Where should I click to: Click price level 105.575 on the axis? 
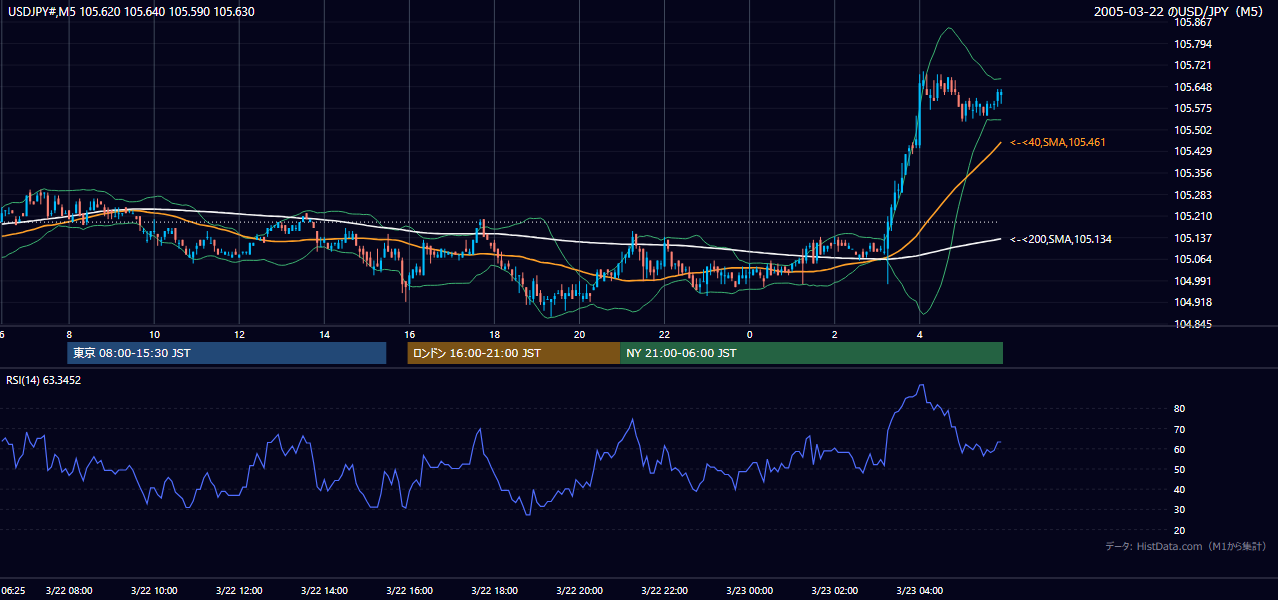1191,108
